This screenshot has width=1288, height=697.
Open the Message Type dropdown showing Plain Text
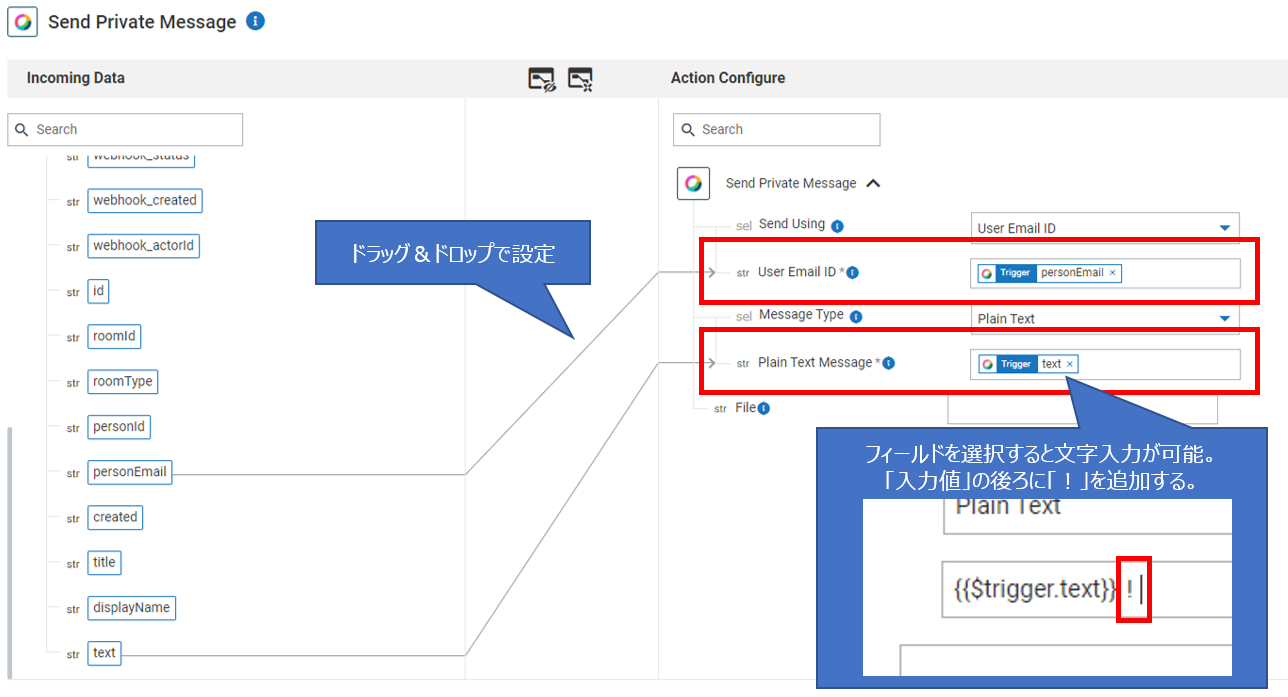click(1104, 318)
